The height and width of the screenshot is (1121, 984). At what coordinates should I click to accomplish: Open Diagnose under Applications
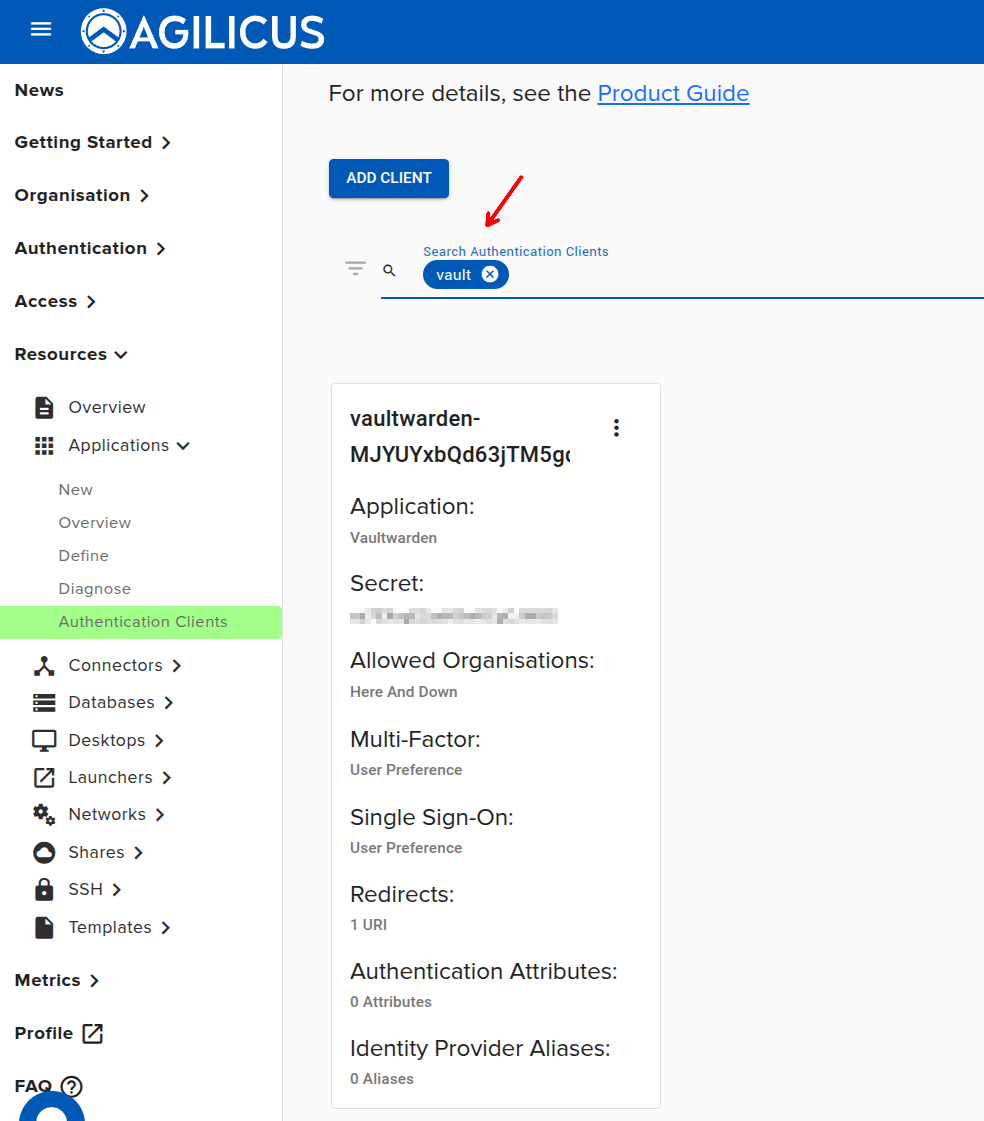(94, 588)
